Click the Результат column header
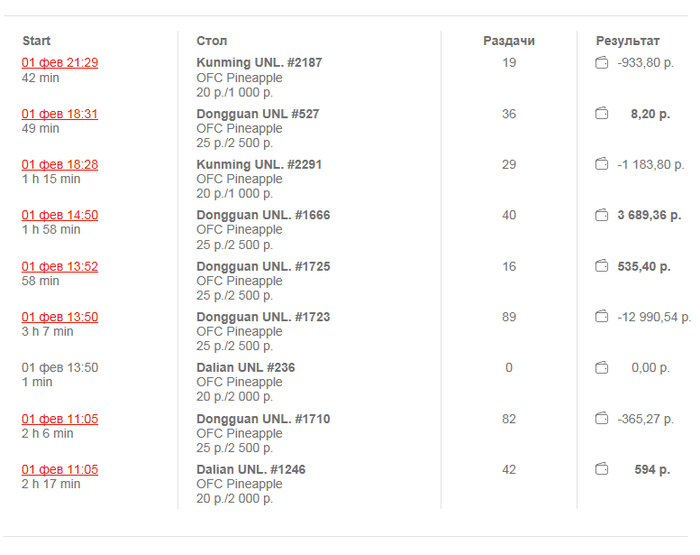700x555 pixels. [628, 41]
